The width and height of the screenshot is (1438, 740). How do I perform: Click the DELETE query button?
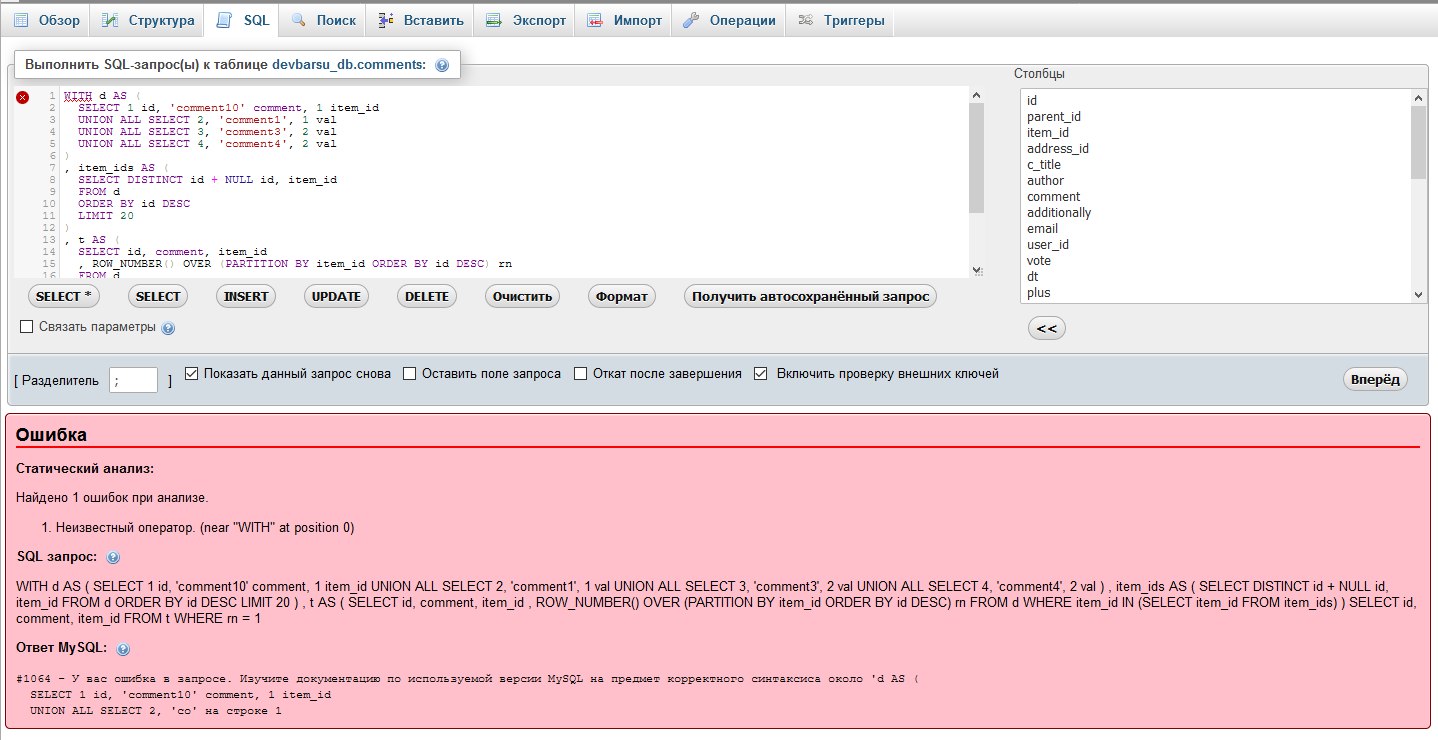[x=427, y=296]
